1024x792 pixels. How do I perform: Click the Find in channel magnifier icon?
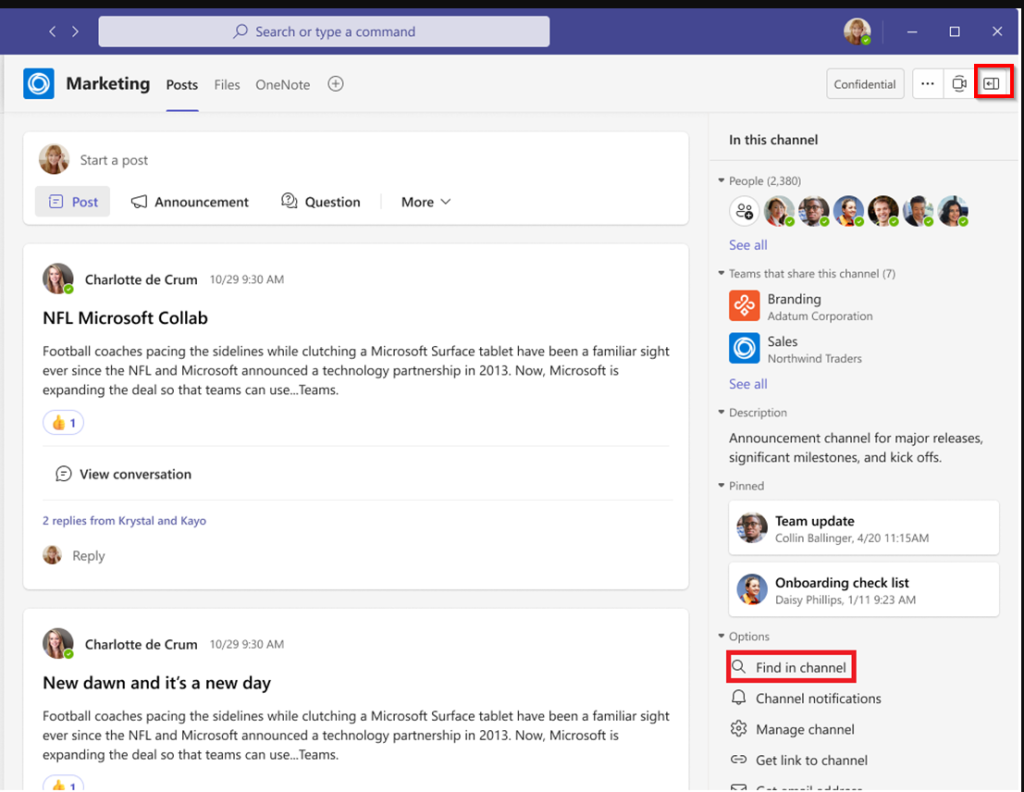click(x=739, y=667)
